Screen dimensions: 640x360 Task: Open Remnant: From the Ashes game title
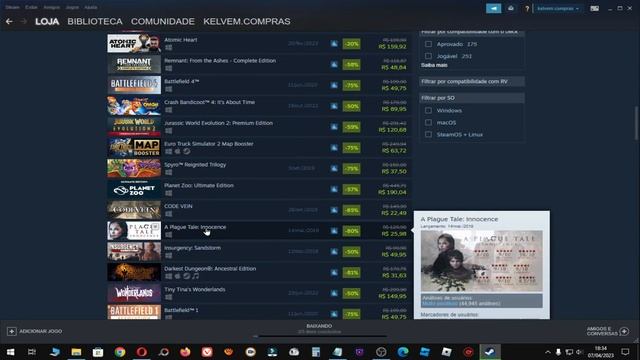(220, 61)
